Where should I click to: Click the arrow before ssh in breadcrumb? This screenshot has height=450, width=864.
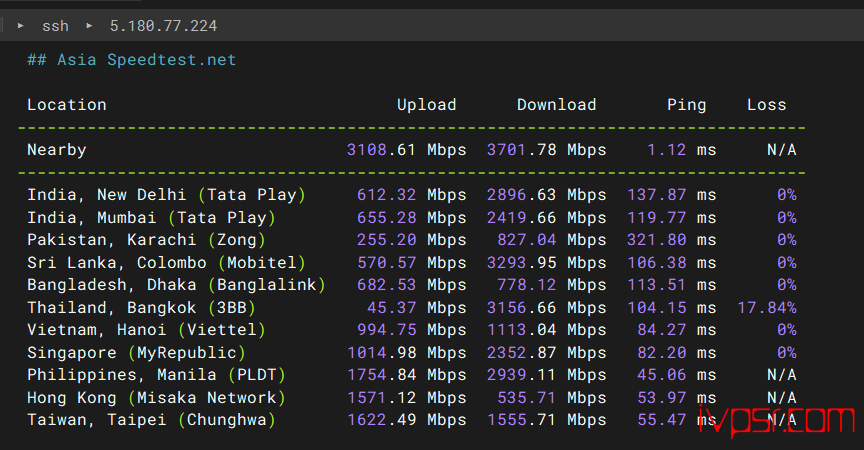pos(20,25)
